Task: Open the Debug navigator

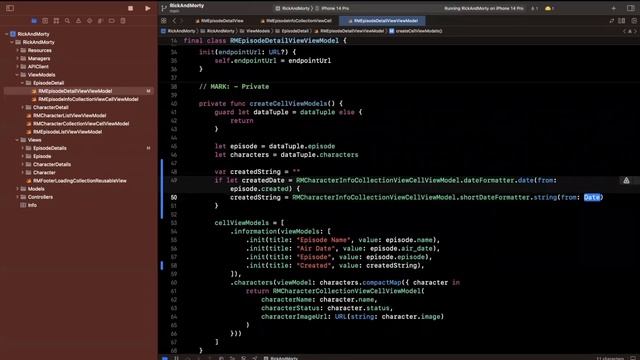Action: tap(100, 21)
